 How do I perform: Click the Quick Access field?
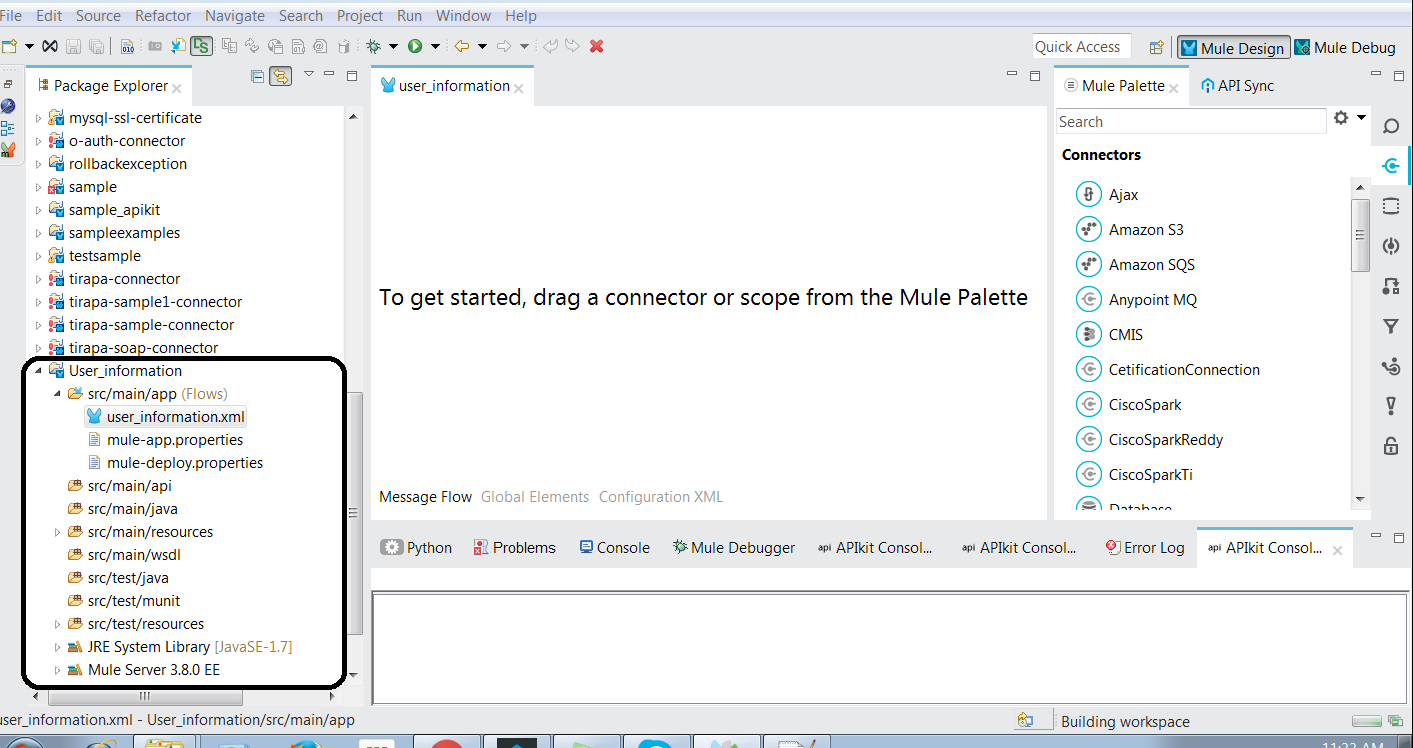(x=1082, y=47)
